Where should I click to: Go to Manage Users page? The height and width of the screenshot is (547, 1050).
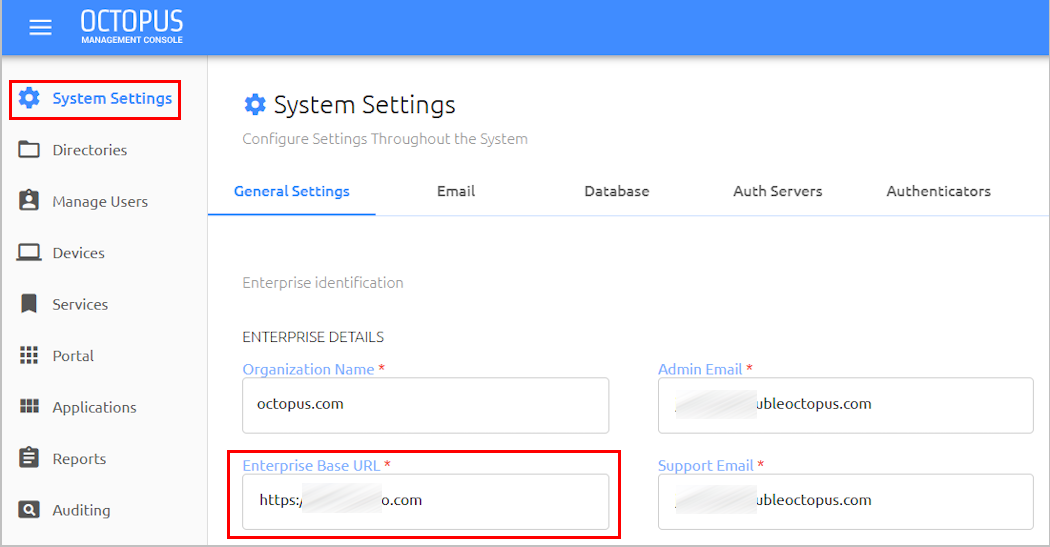(x=100, y=202)
